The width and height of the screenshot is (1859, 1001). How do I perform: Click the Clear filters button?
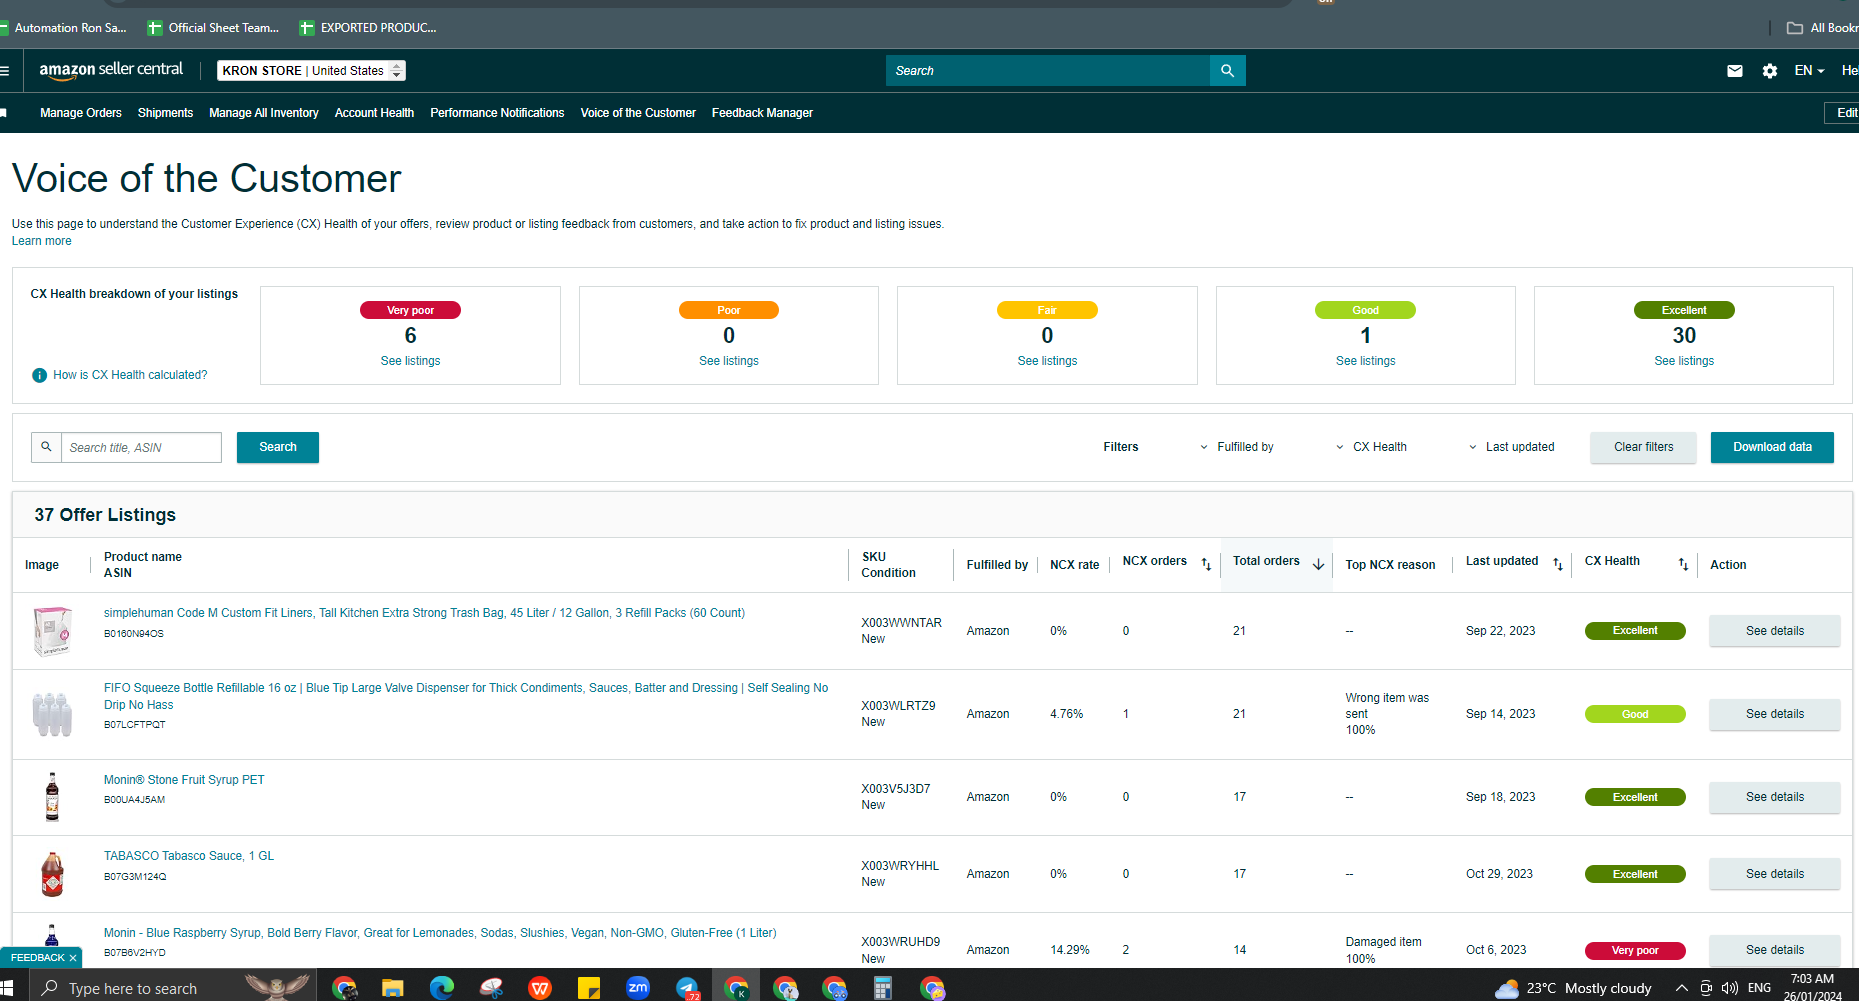(x=1643, y=447)
